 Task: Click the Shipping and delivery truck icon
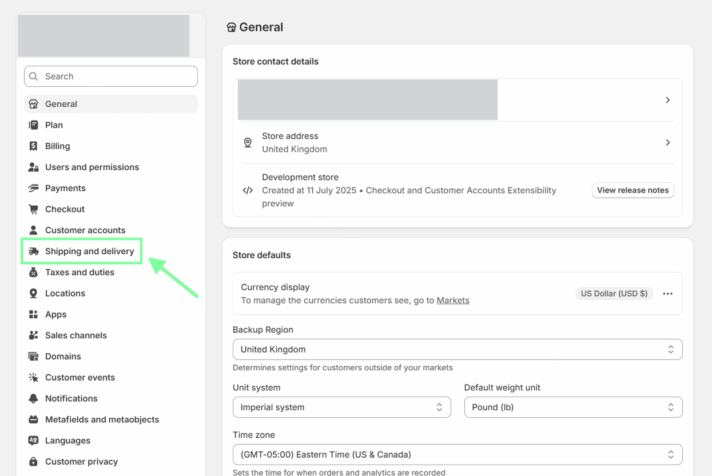[x=33, y=251]
